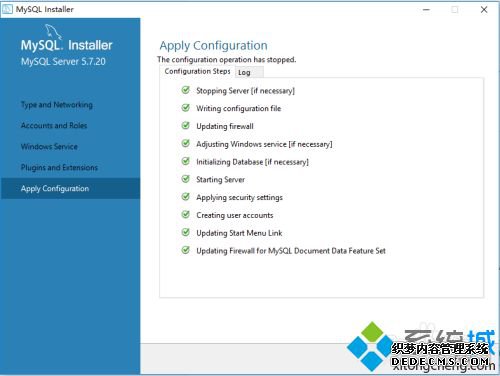Switch to the Log tab
Viewport: 500px width, 376px height.
(x=249, y=72)
